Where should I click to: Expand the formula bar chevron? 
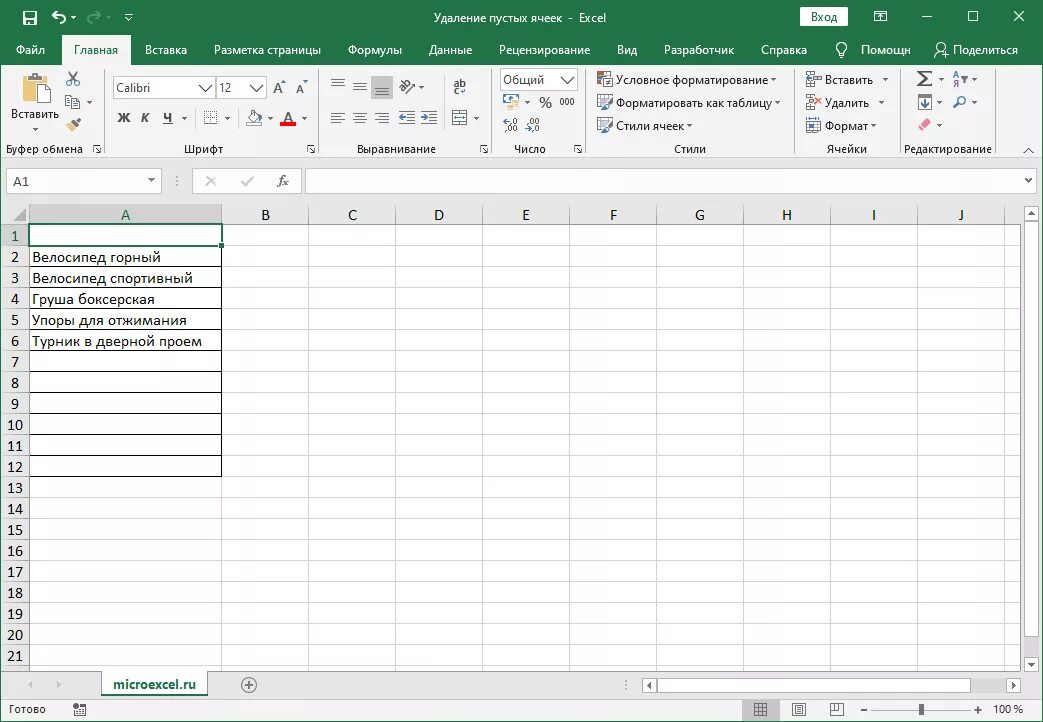(1028, 180)
